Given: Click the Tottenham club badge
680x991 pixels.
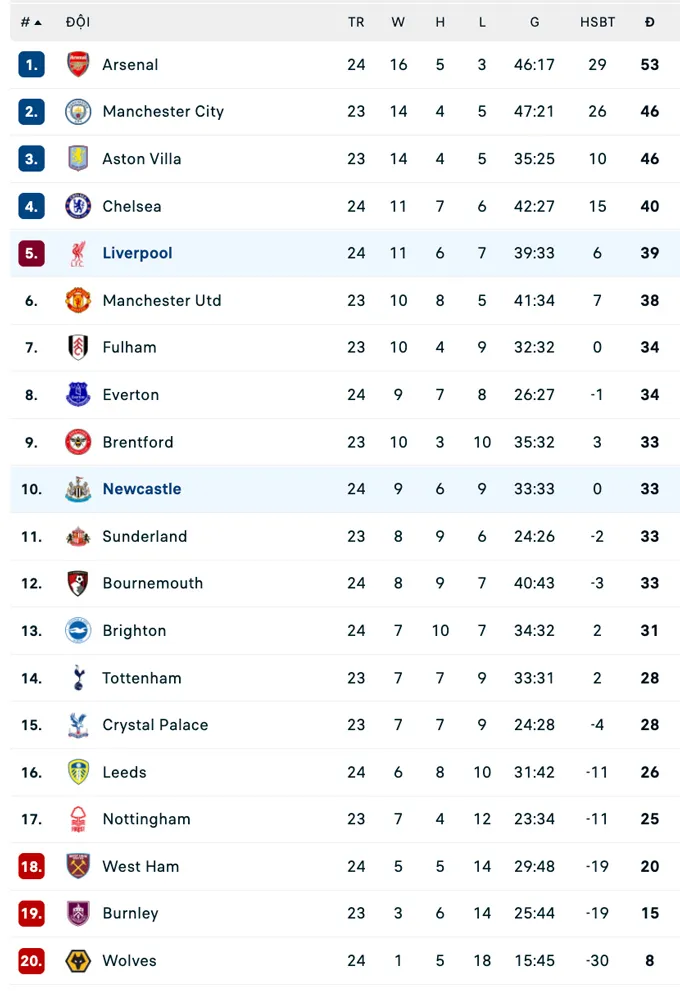Looking at the screenshot, I should click(78, 677).
